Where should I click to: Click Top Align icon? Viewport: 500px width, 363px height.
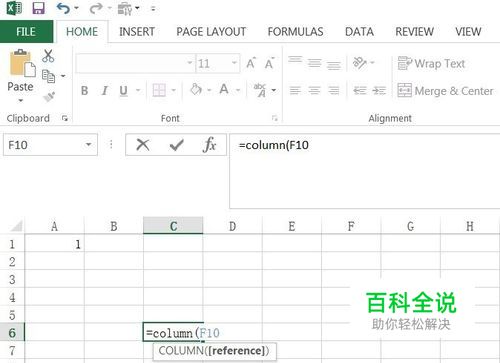point(295,60)
